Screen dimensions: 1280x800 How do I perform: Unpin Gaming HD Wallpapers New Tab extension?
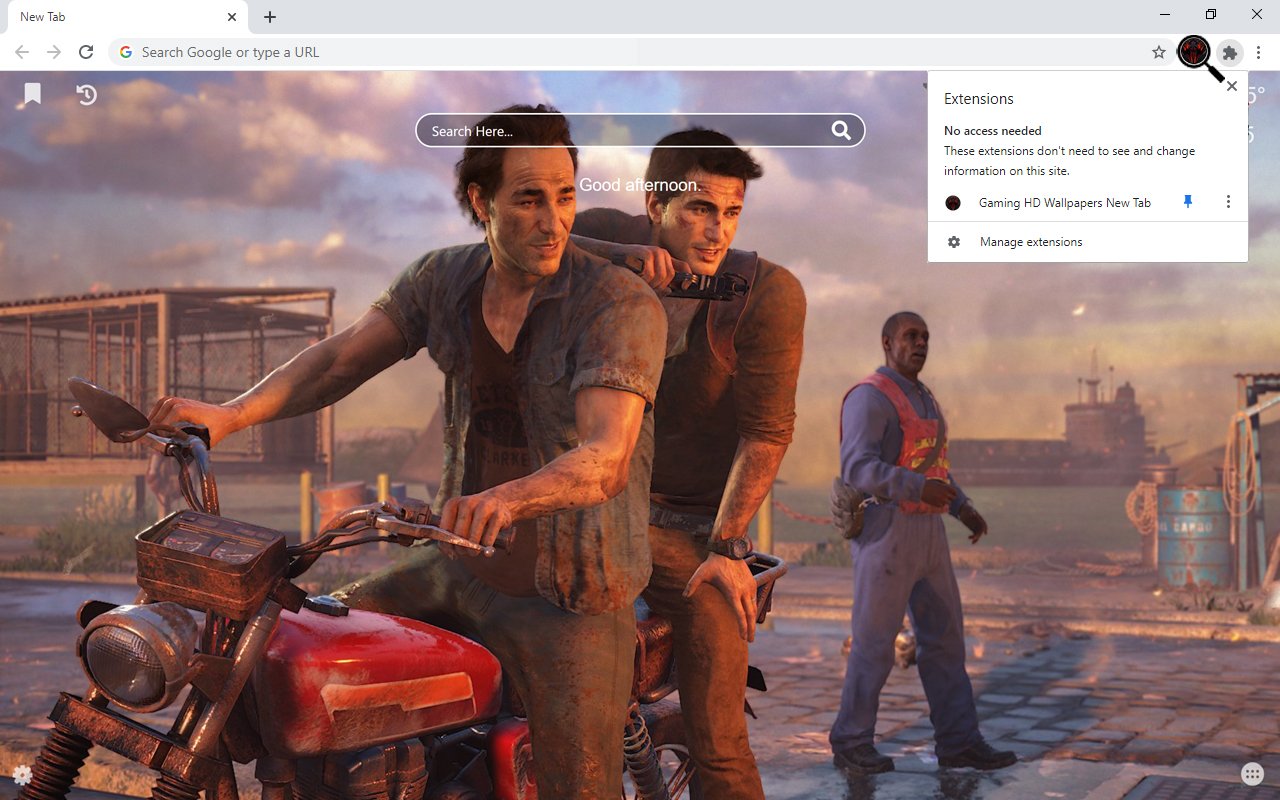coord(1188,202)
